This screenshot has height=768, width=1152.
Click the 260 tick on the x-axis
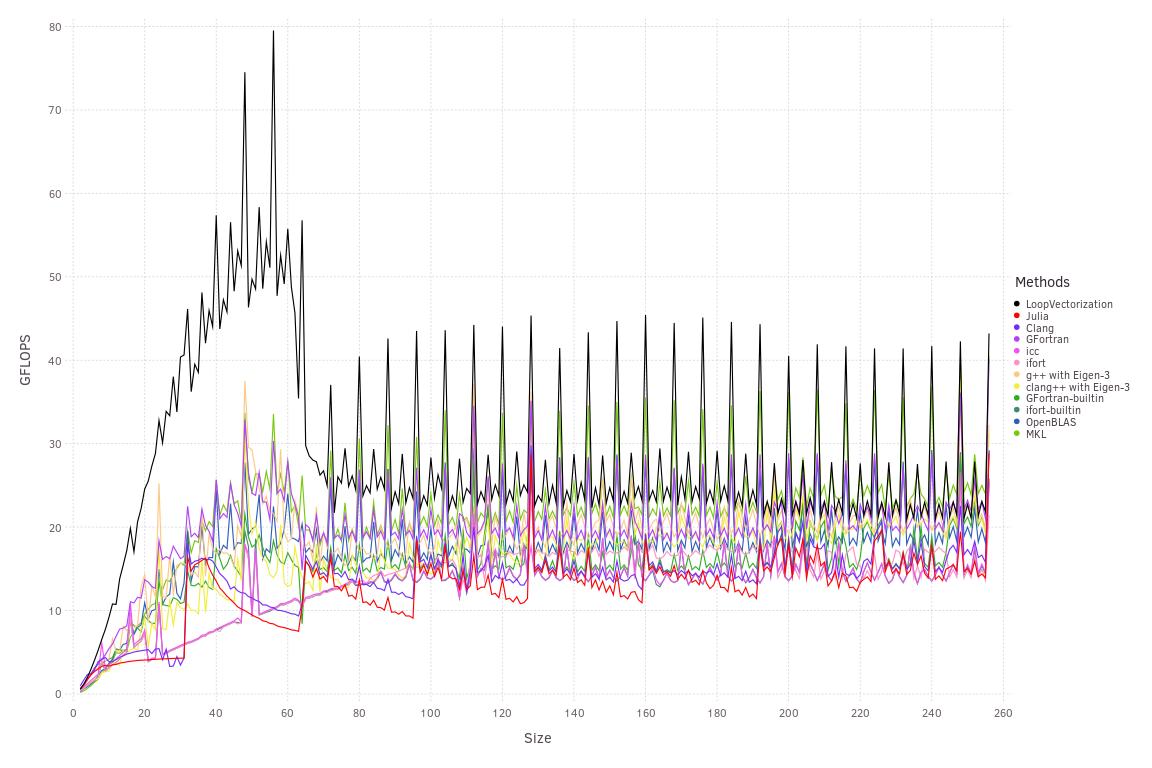click(x=1003, y=713)
